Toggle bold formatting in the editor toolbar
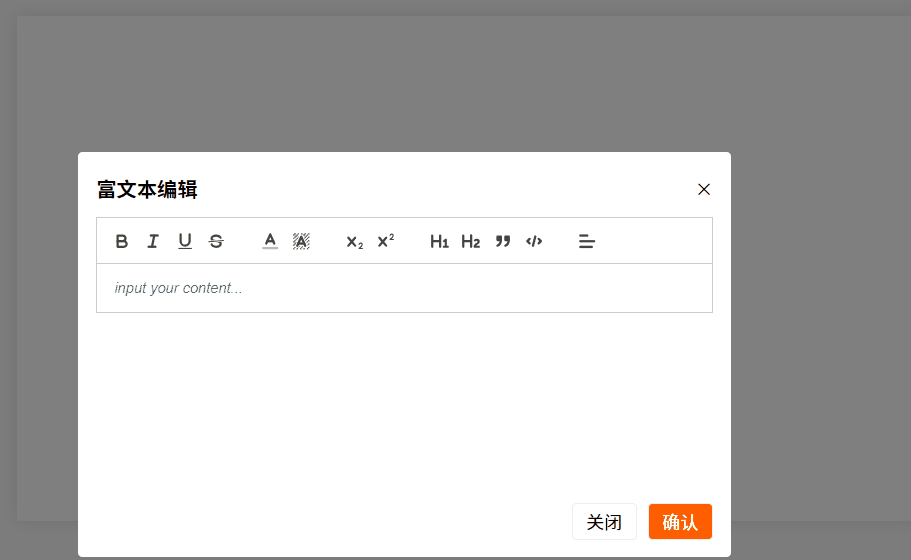911x560 pixels. pyautogui.click(x=121, y=241)
